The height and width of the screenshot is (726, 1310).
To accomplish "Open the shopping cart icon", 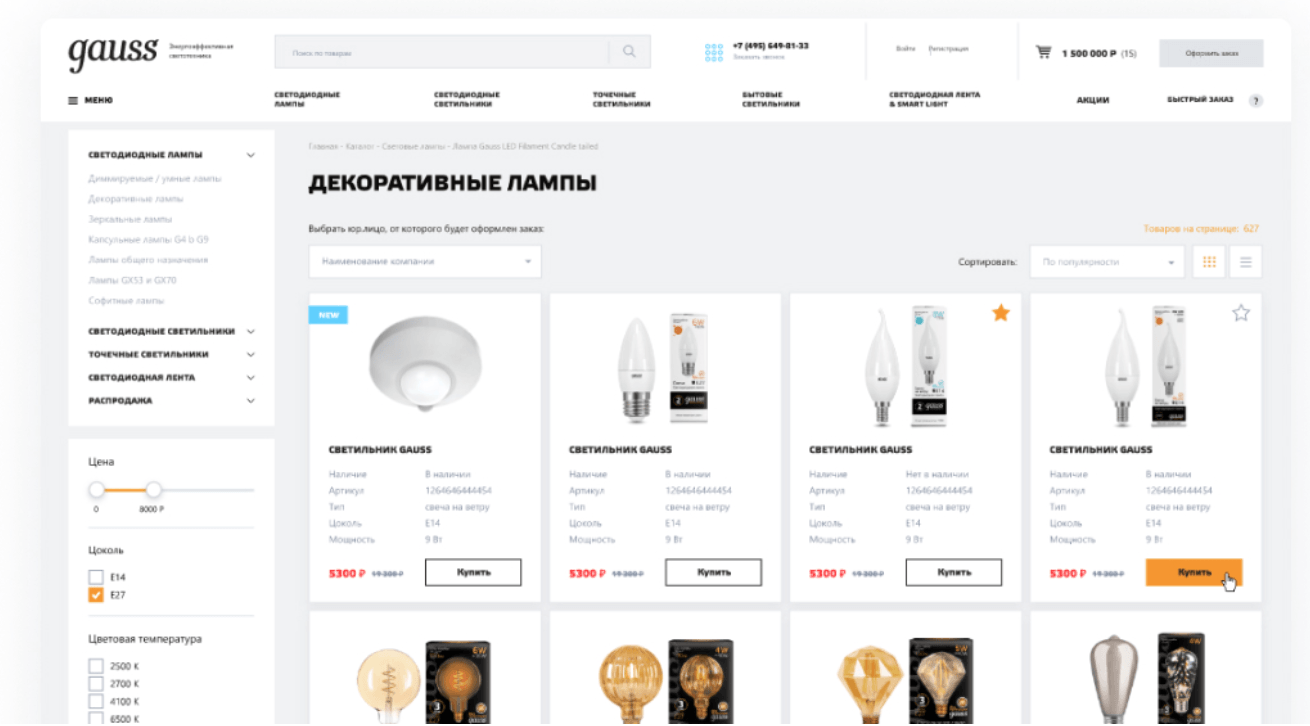I will (x=1043, y=52).
